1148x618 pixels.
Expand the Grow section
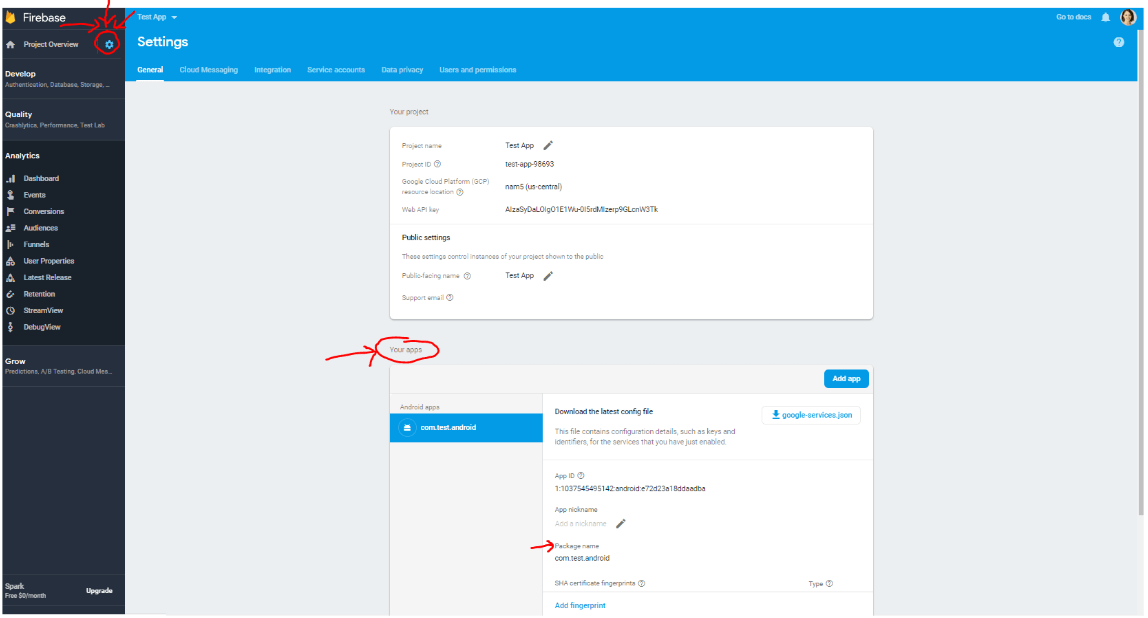[x=62, y=365]
